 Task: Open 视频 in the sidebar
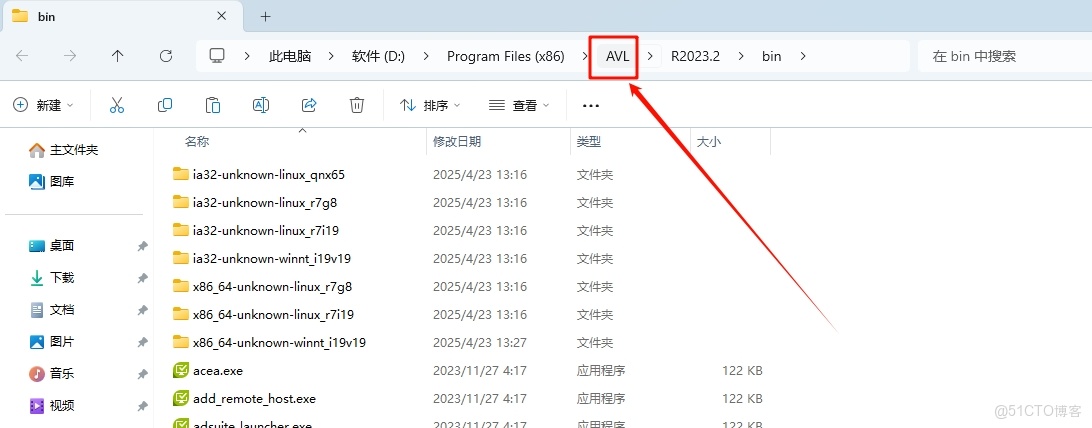52,406
